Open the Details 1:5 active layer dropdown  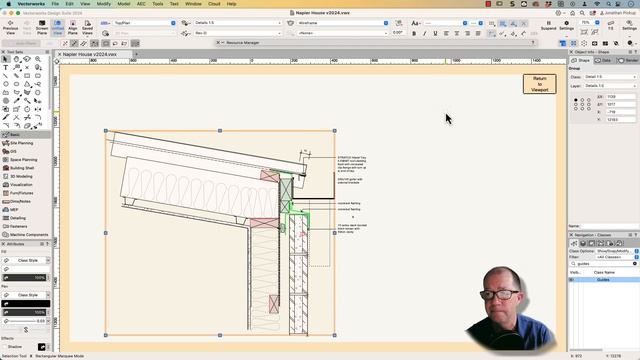(x=238, y=23)
